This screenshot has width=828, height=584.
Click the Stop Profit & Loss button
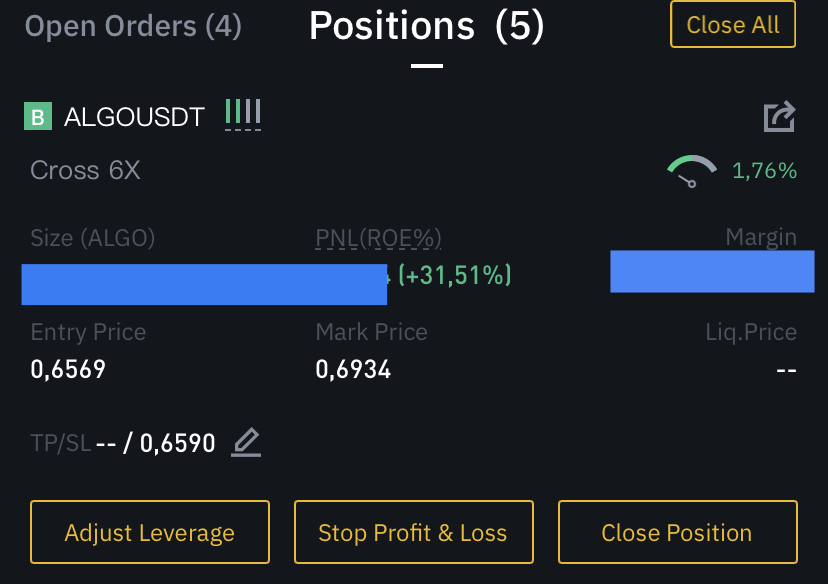(413, 532)
